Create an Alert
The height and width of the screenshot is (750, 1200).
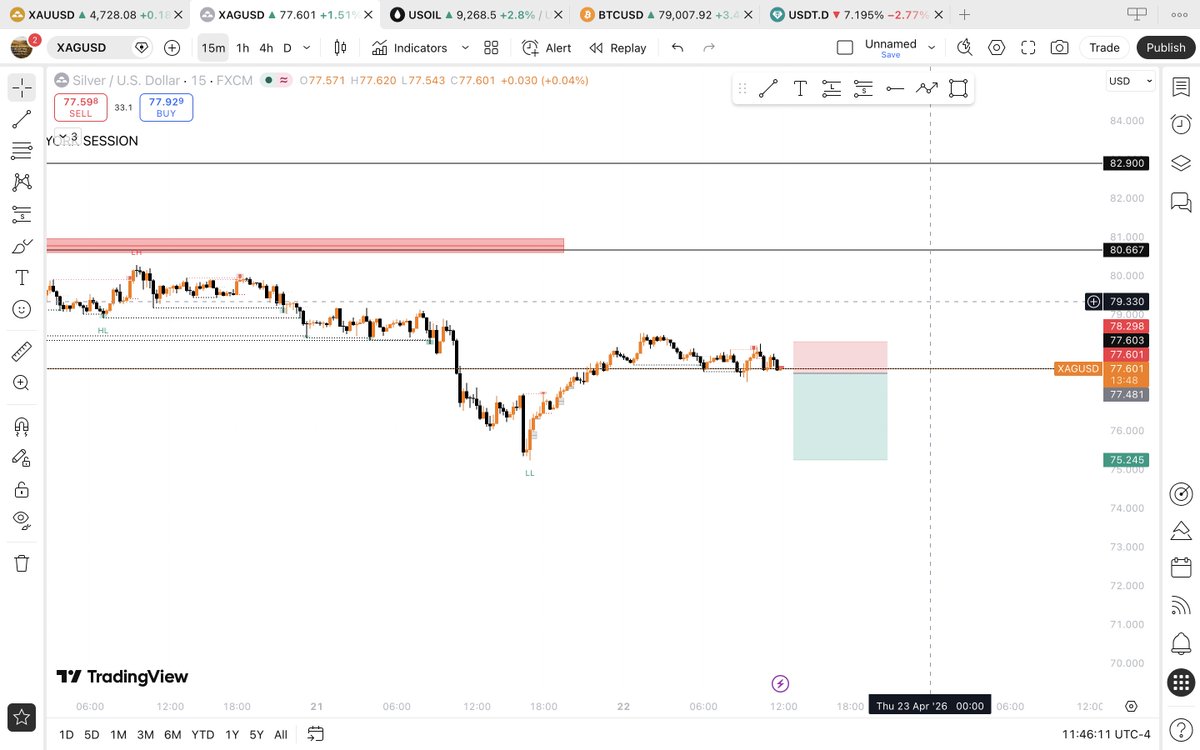pos(547,48)
